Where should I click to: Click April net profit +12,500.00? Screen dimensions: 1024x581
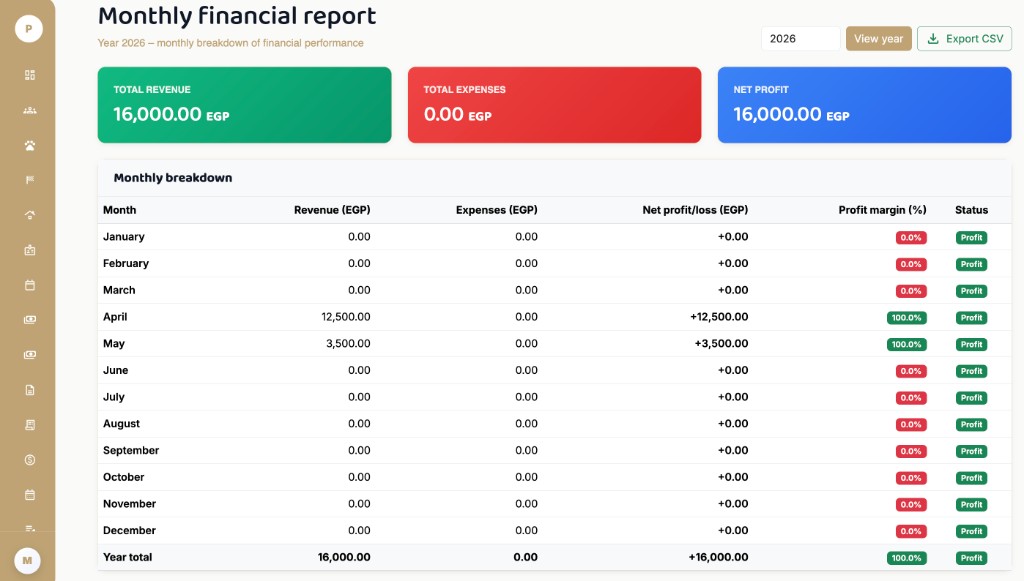click(719, 317)
